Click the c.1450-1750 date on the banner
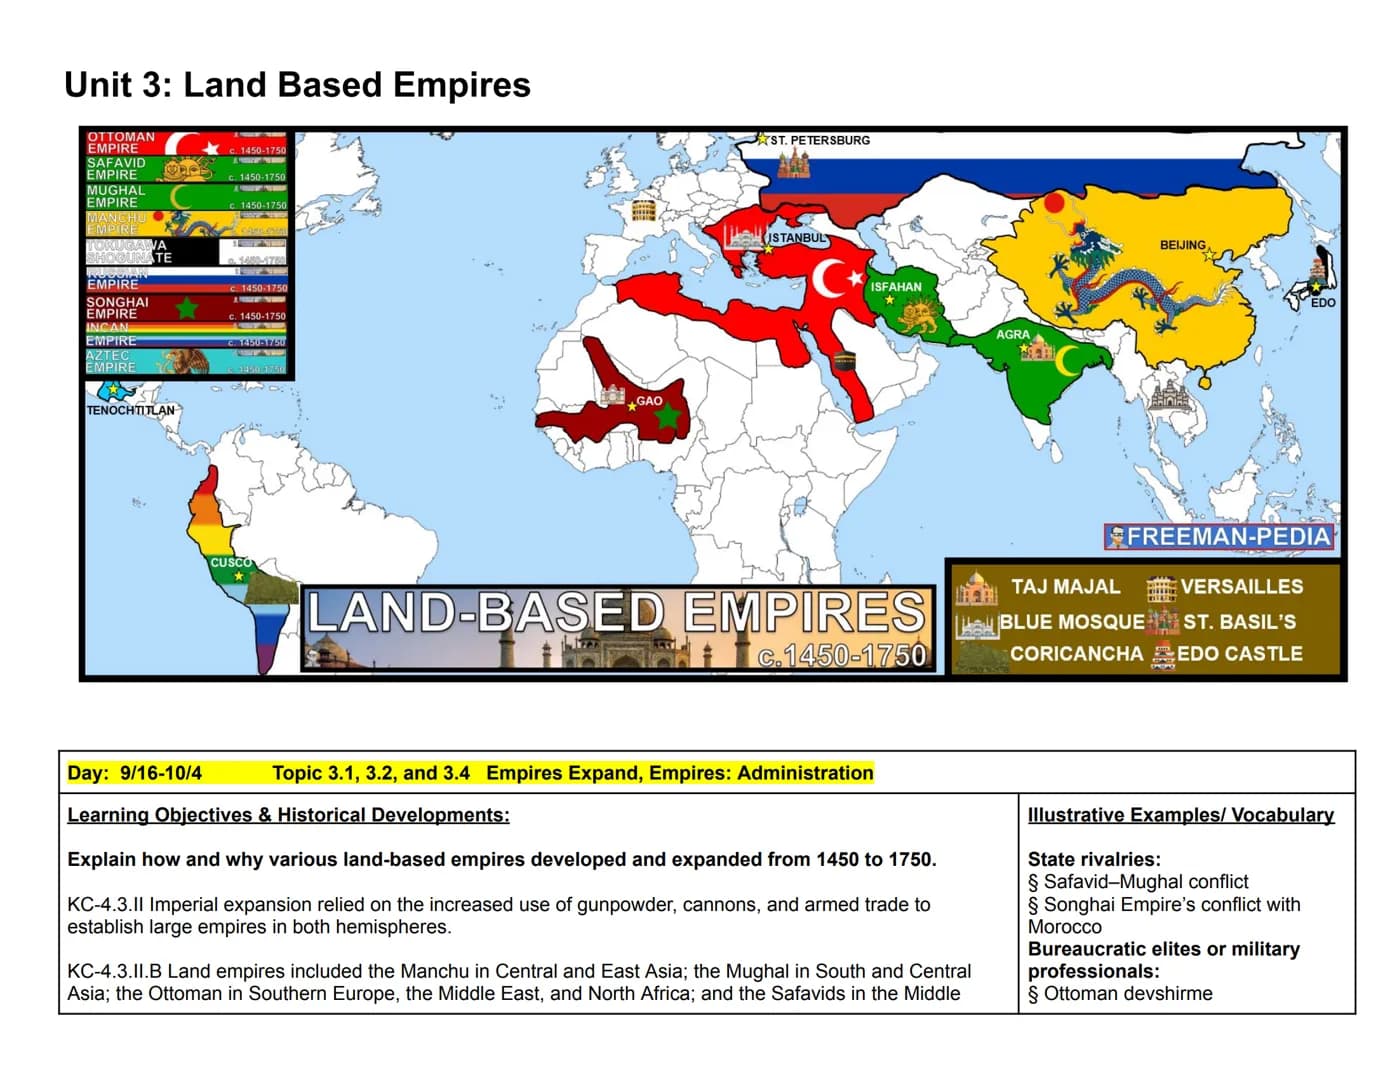The image size is (1397, 1080). pos(842,656)
